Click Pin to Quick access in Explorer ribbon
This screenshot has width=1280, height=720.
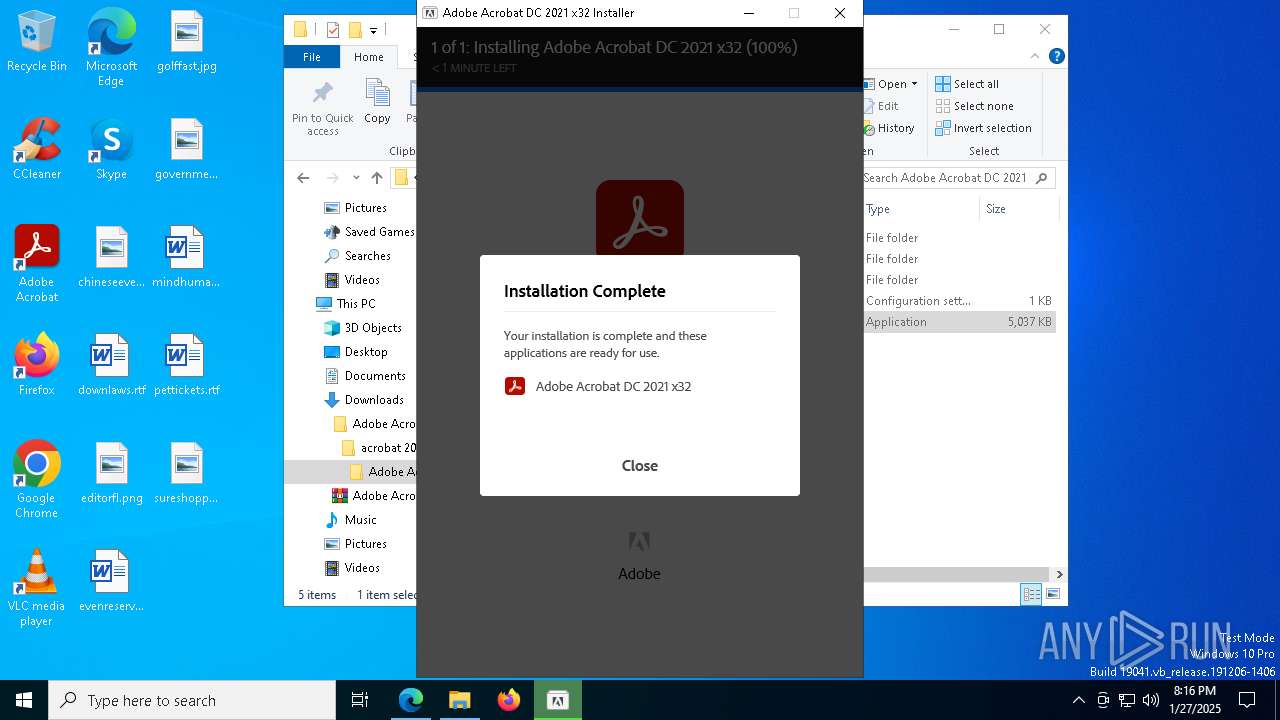coord(322,108)
